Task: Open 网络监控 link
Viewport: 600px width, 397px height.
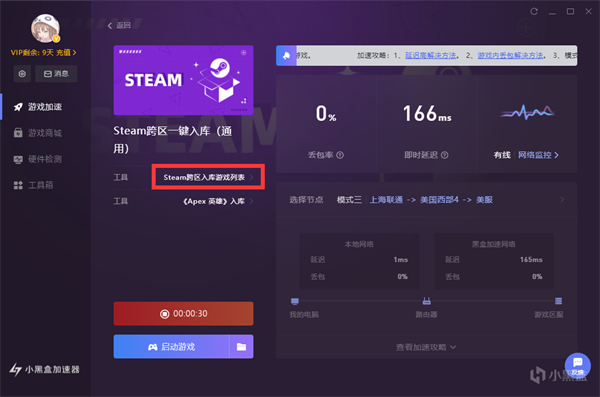Action: pyautogui.click(x=538, y=155)
